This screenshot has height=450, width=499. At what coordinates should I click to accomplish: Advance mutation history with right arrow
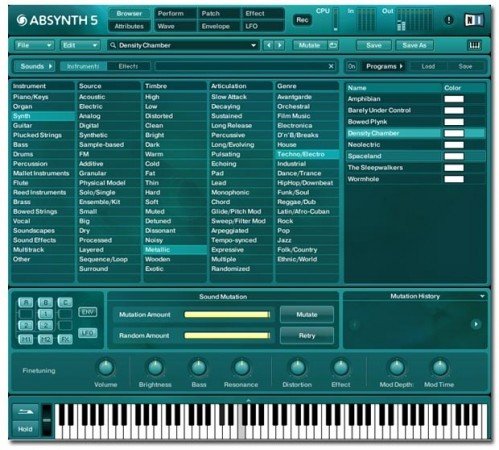pos(476,324)
